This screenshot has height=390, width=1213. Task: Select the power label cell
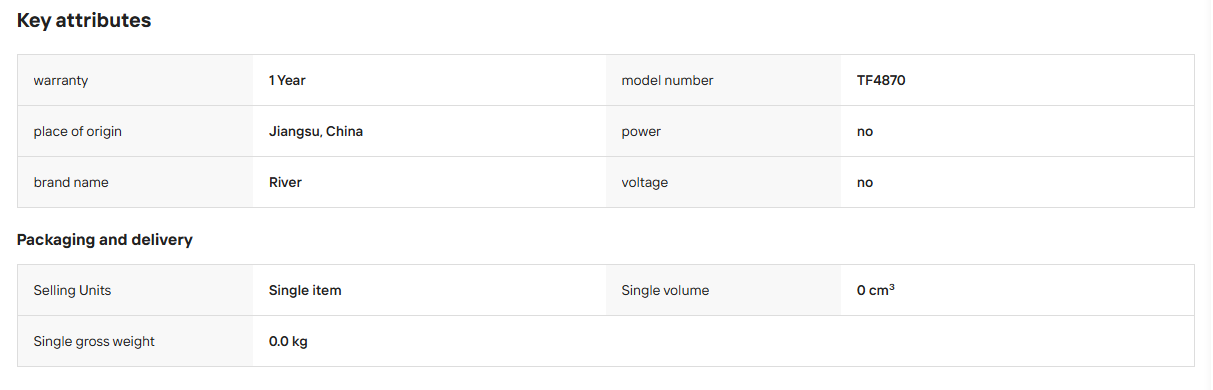(723, 131)
